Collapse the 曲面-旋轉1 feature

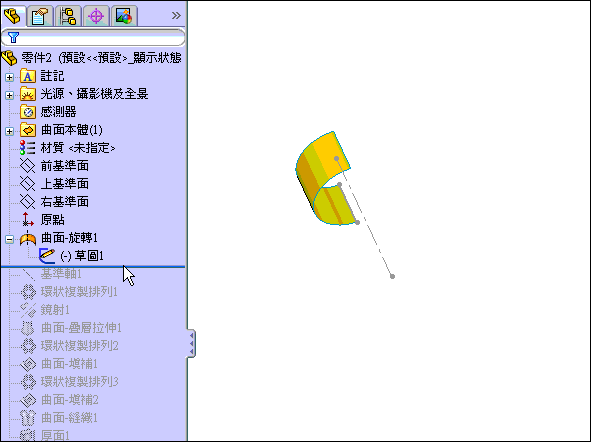pos(9,239)
